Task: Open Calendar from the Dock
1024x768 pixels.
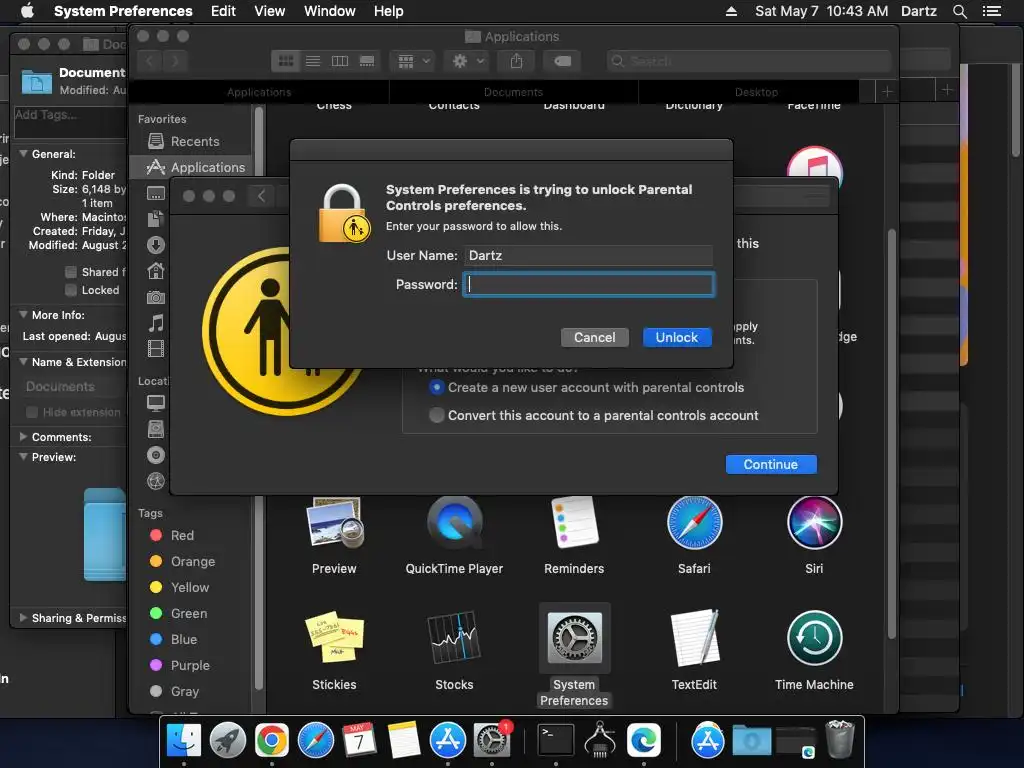Action: 359,741
